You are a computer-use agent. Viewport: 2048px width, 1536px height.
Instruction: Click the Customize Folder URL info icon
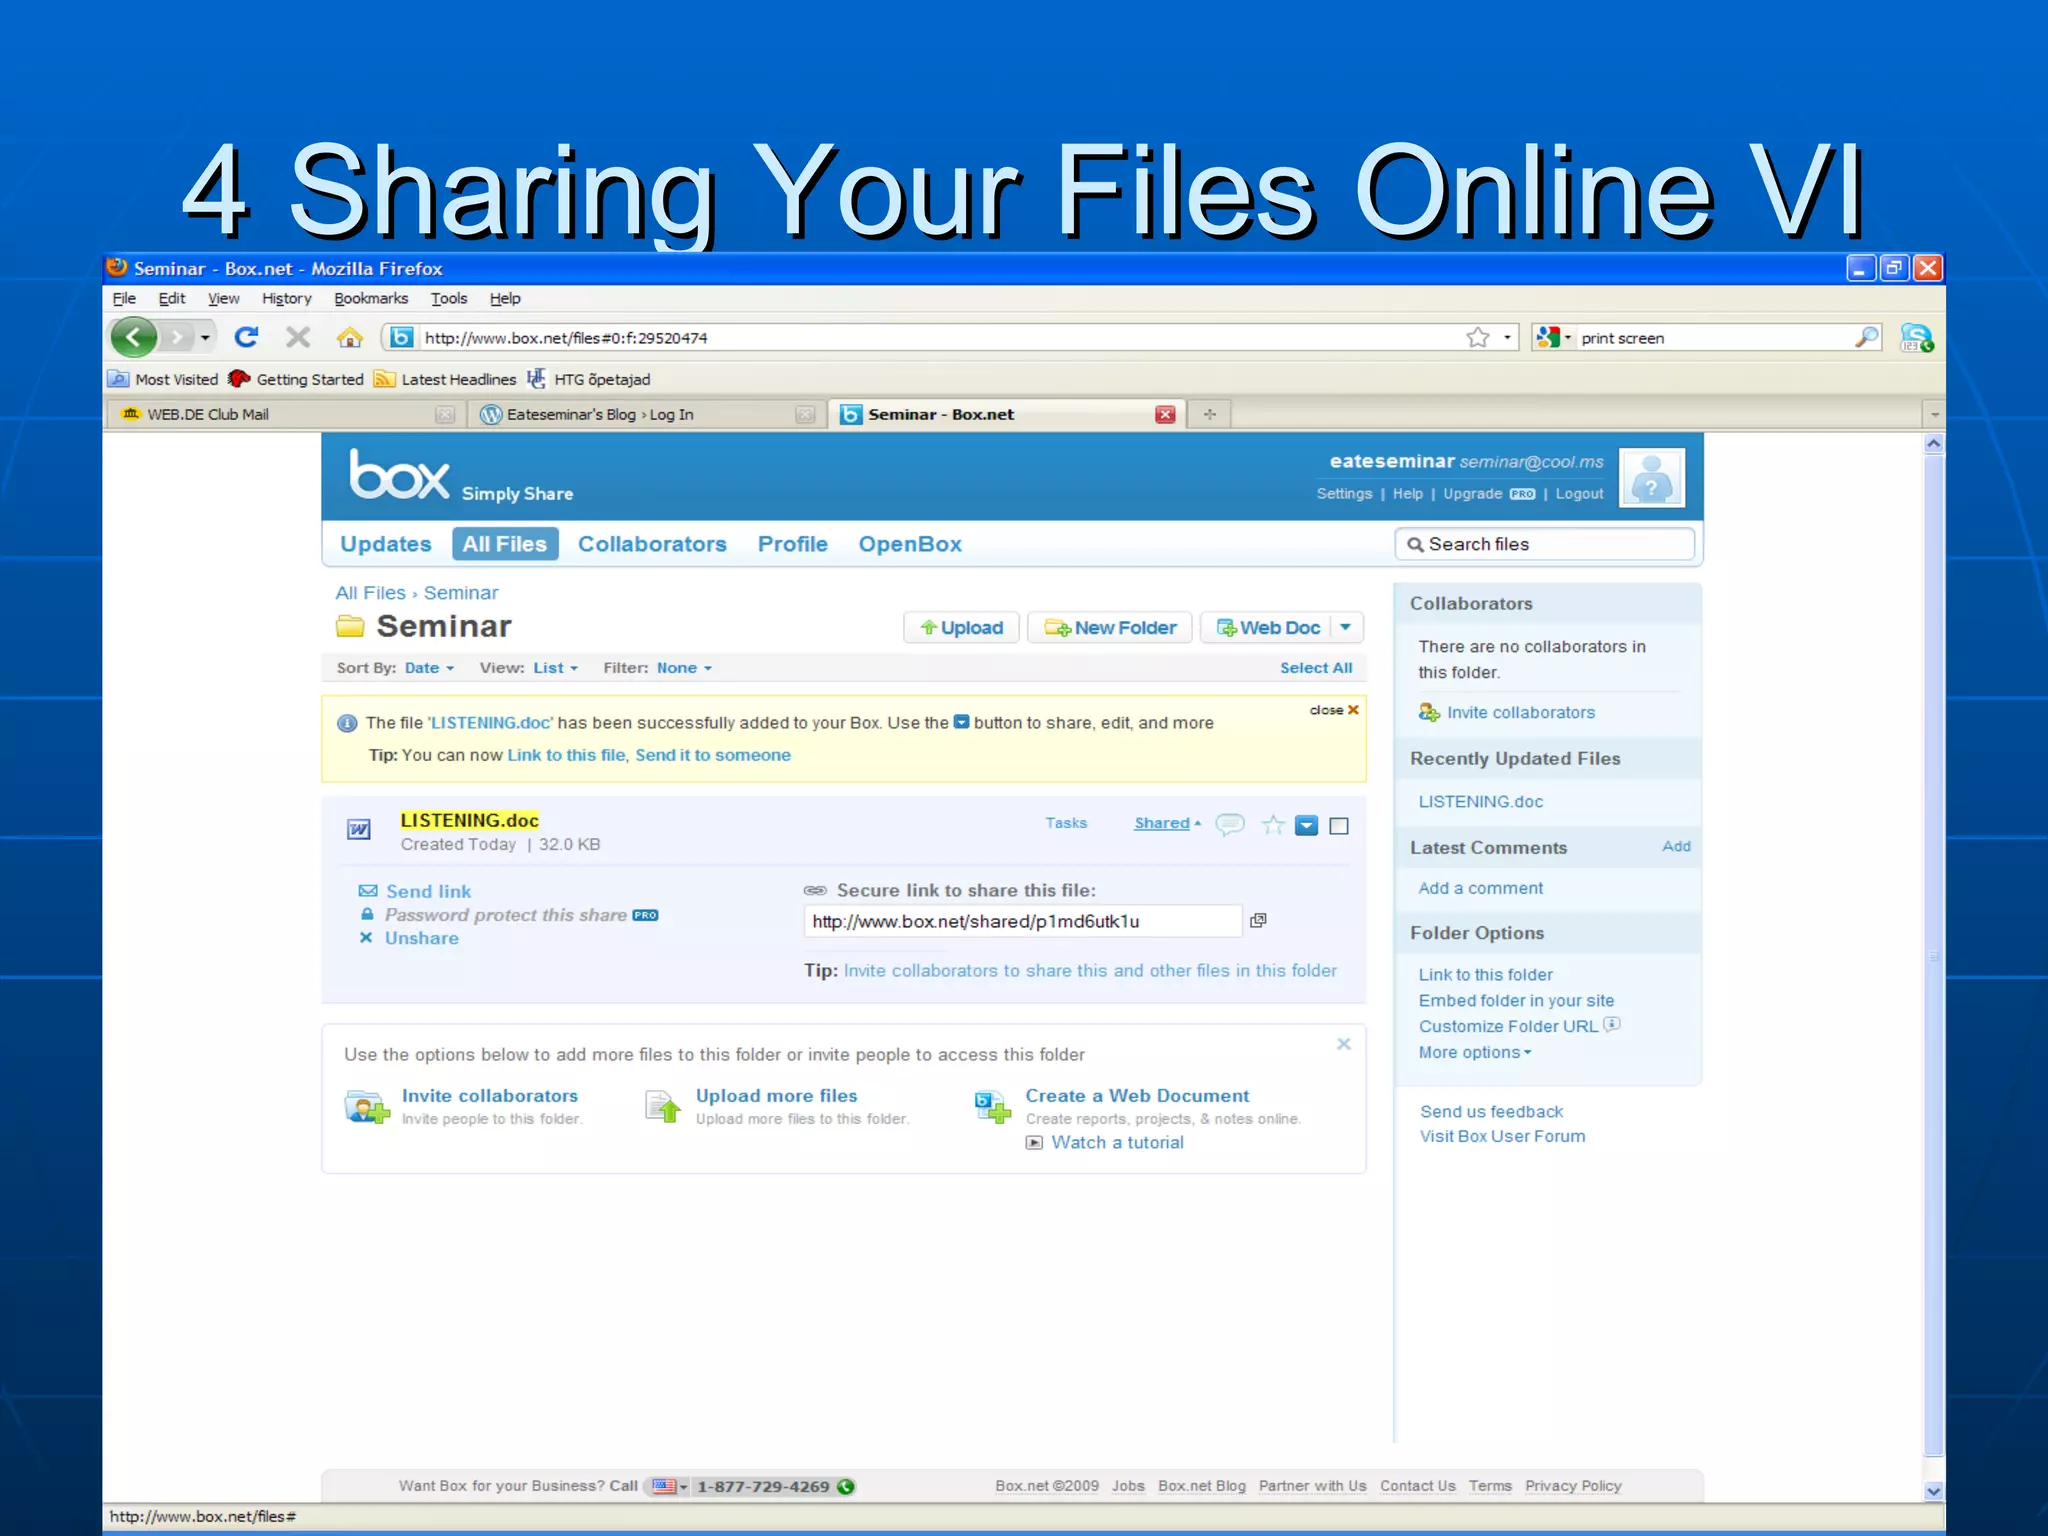point(1612,1024)
